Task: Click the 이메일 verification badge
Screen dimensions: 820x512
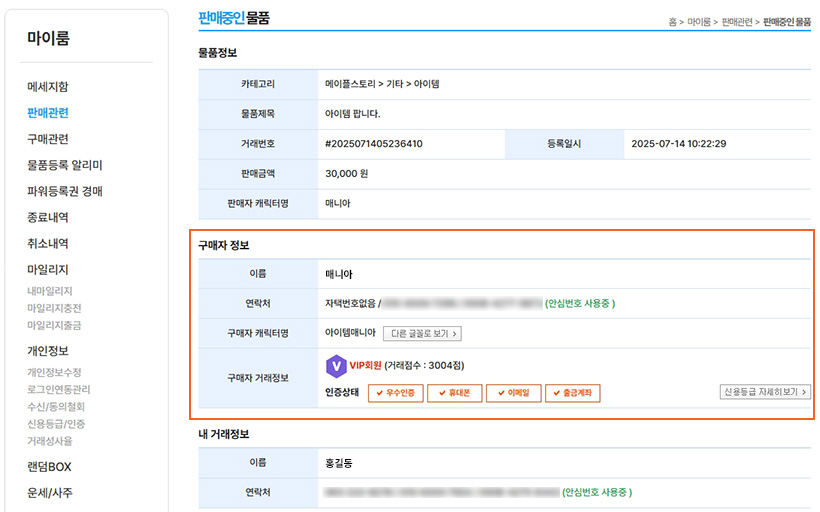Action: [x=513, y=393]
